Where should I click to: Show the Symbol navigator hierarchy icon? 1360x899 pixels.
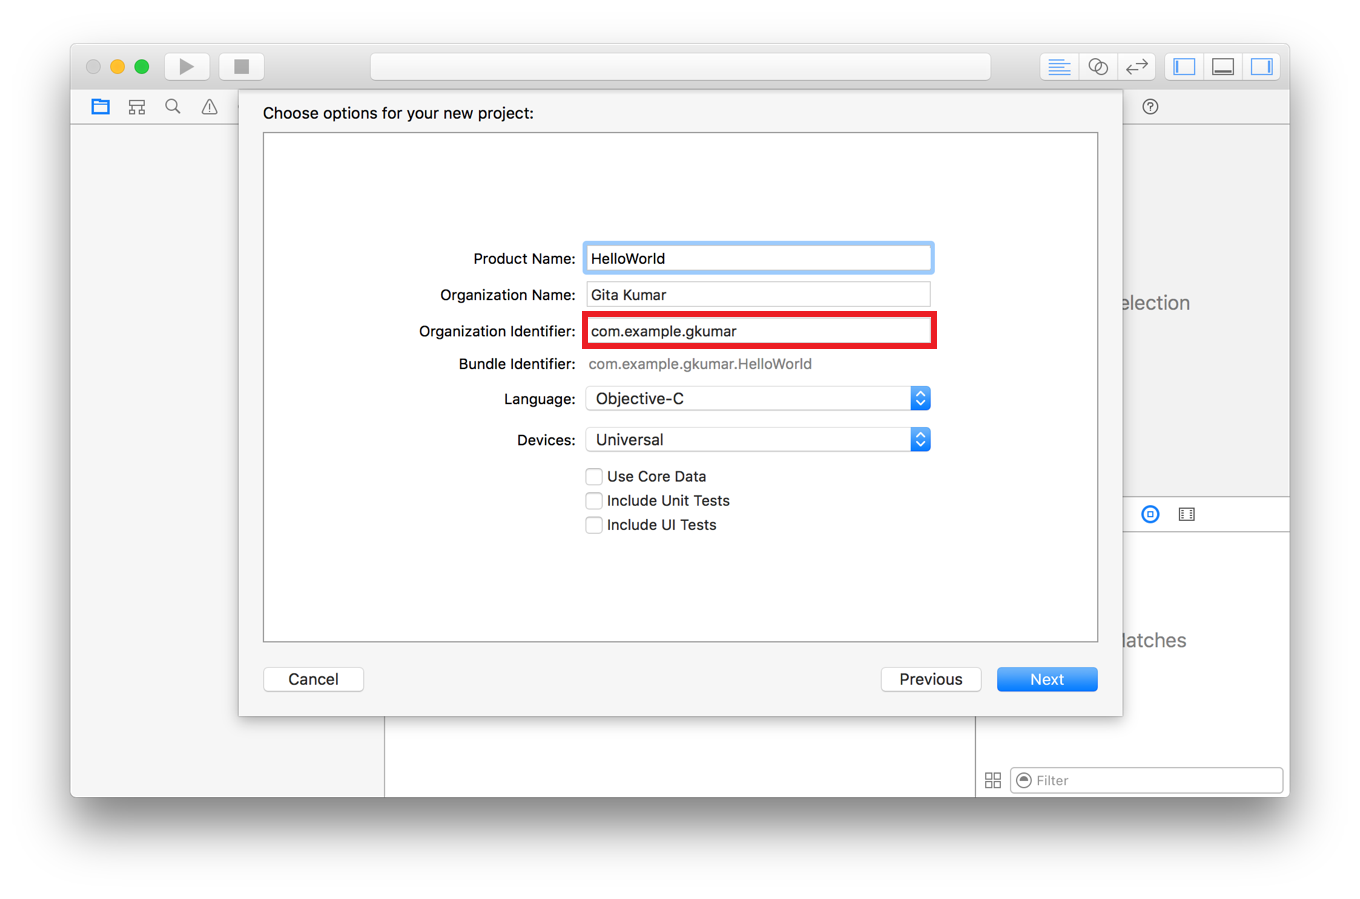click(x=137, y=107)
